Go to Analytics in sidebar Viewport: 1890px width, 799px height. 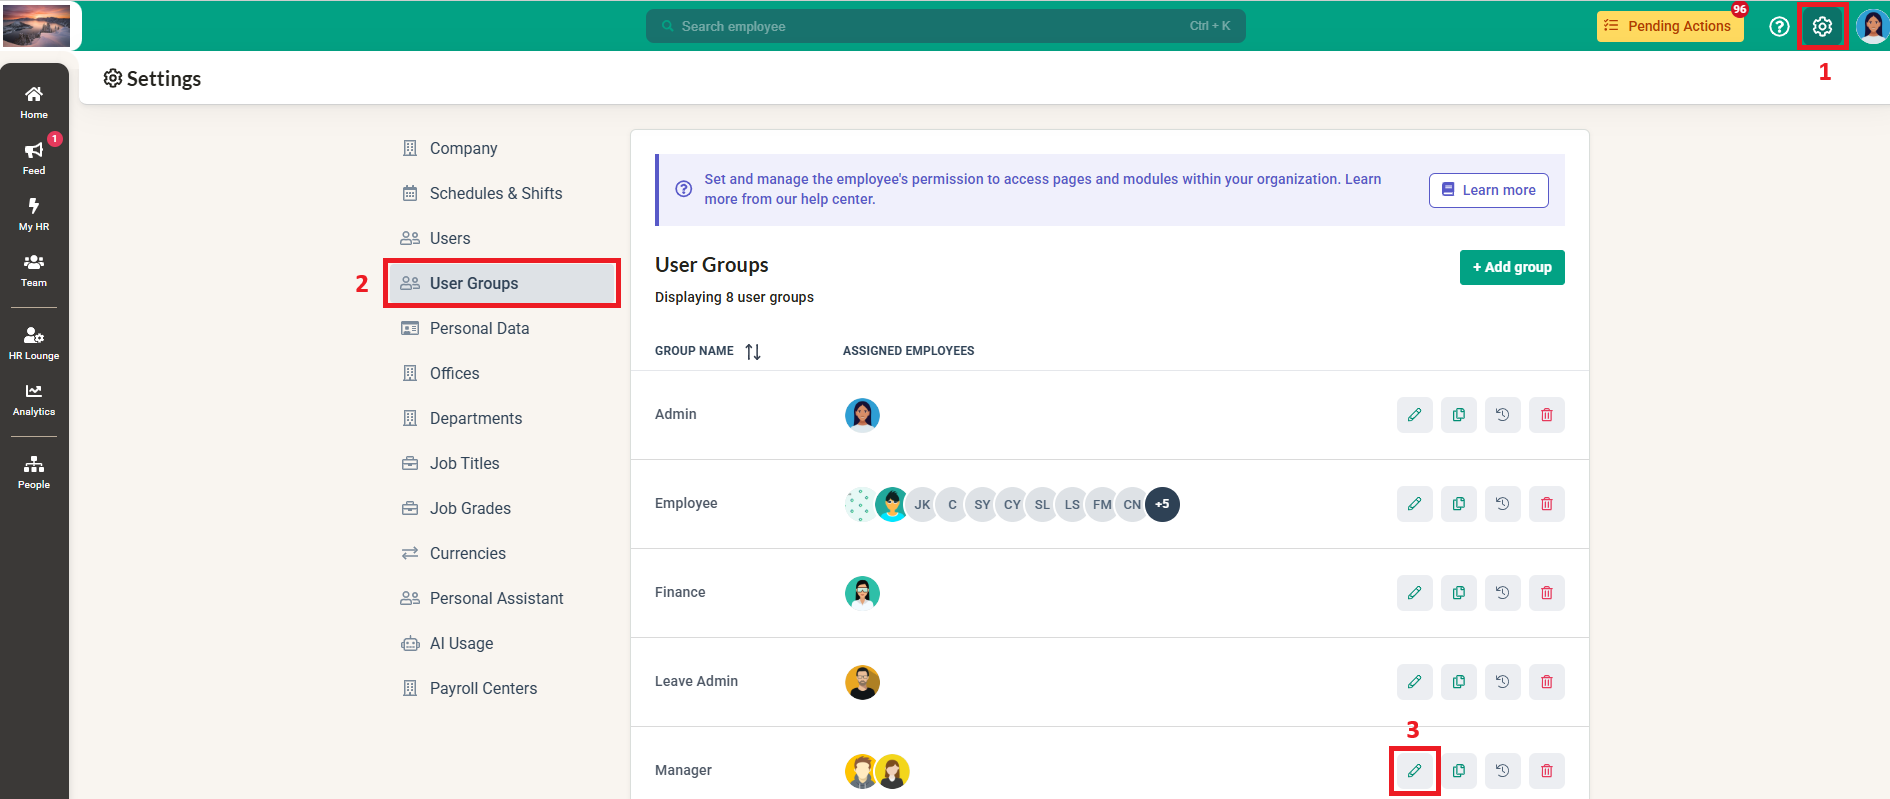(34, 399)
